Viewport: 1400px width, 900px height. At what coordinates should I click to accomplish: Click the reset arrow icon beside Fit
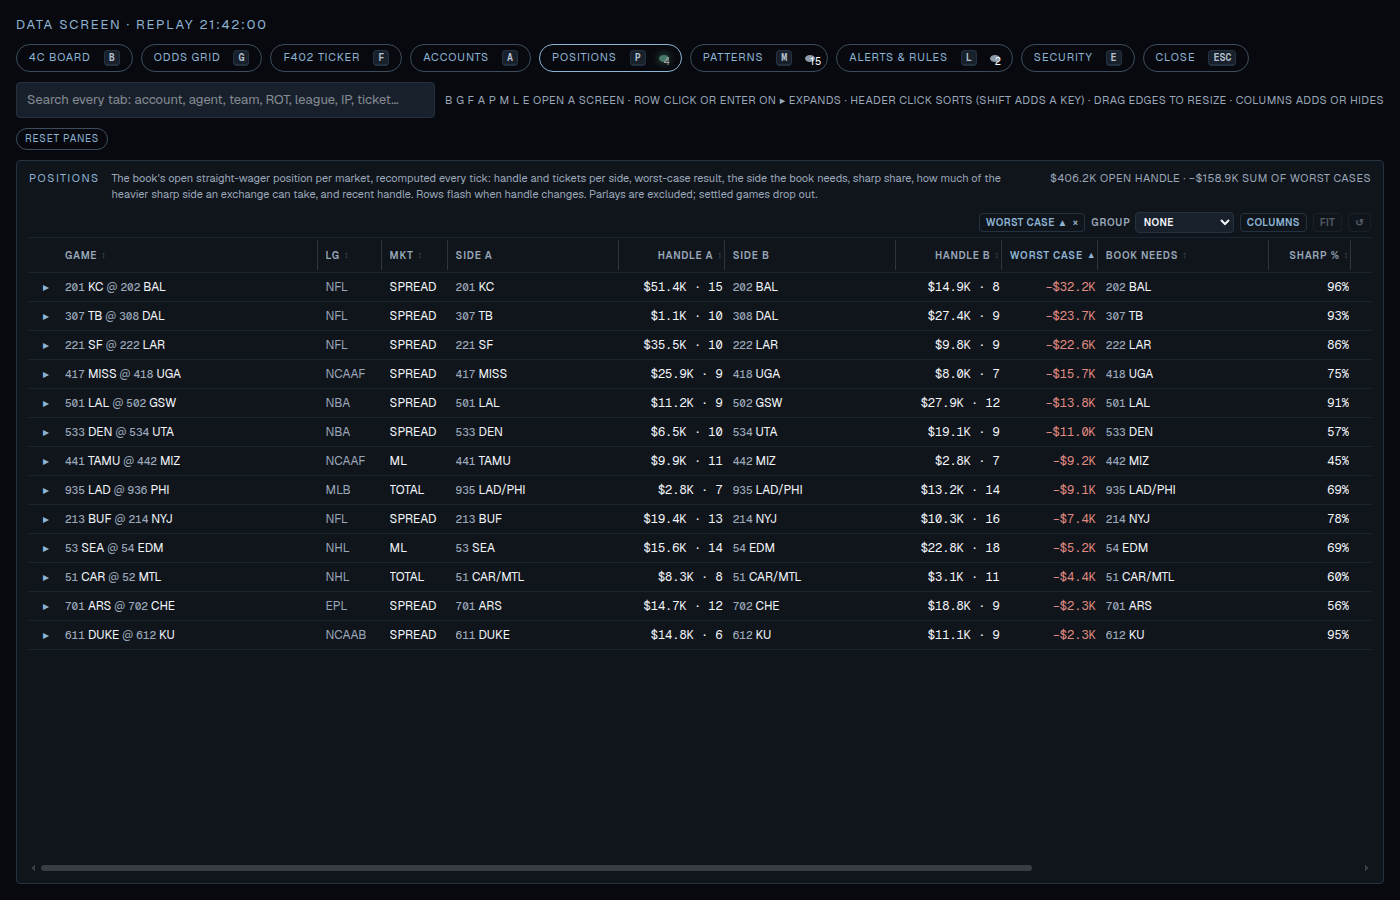[x=1359, y=223]
